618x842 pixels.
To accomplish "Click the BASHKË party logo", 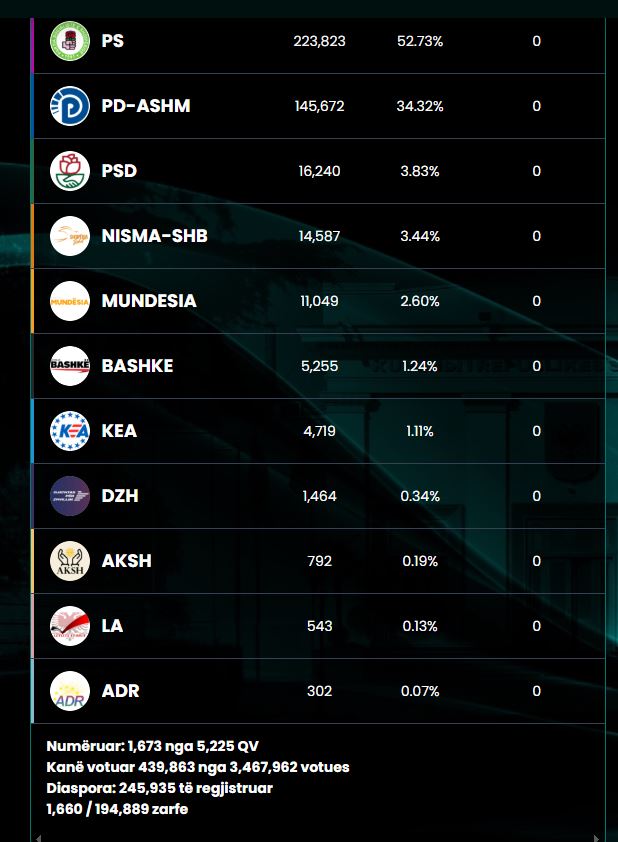I will click(70, 366).
